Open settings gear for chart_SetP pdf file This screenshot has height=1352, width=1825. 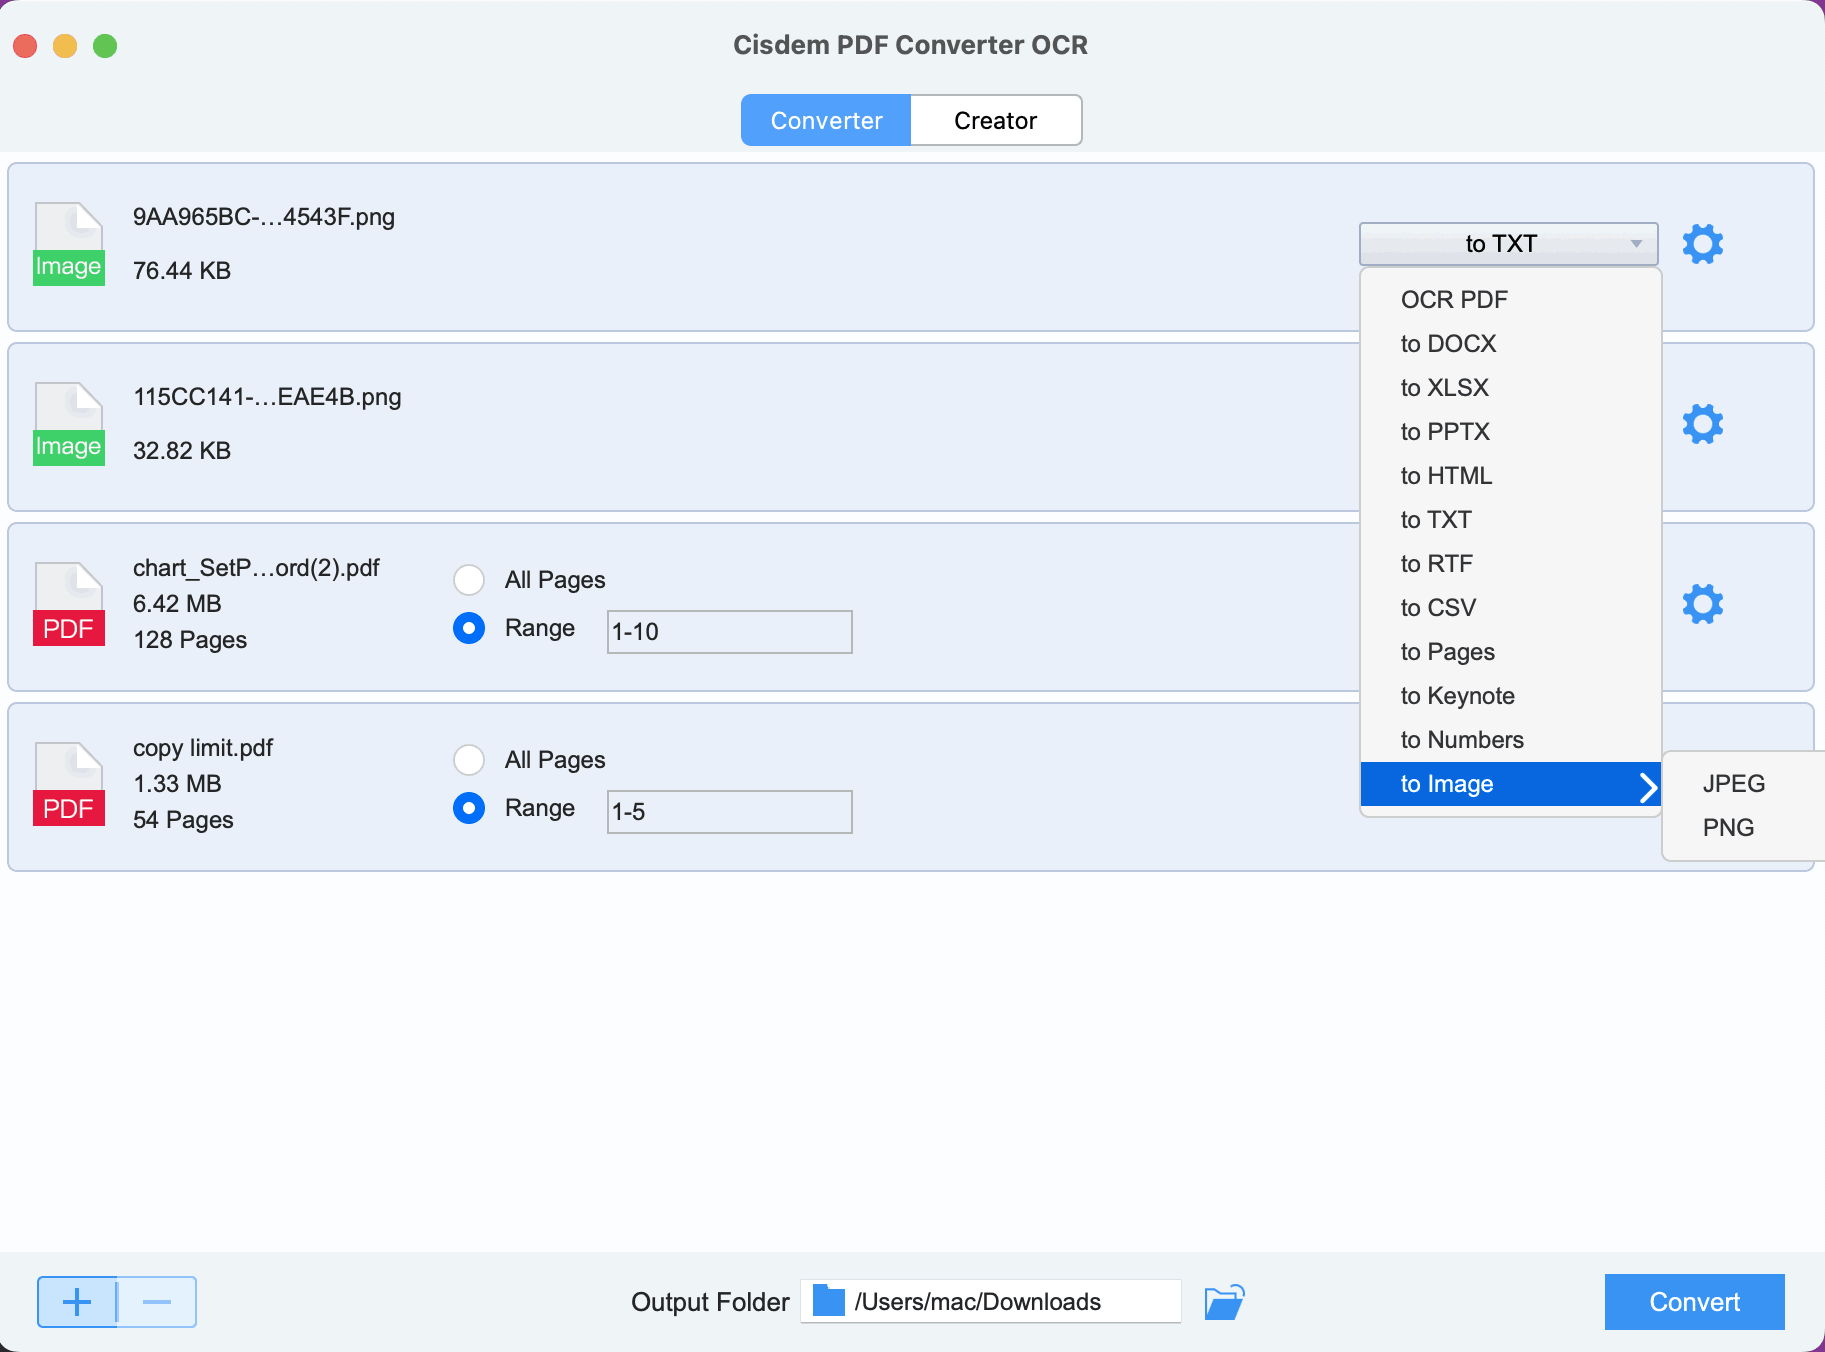click(1702, 604)
